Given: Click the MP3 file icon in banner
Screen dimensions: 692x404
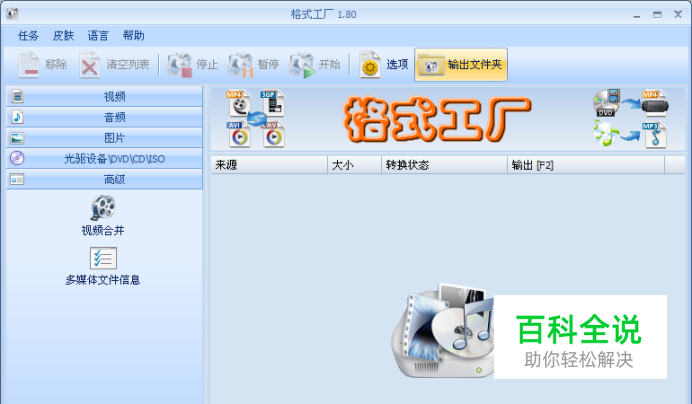Looking at the screenshot, I should pyautogui.click(x=654, y=135).
